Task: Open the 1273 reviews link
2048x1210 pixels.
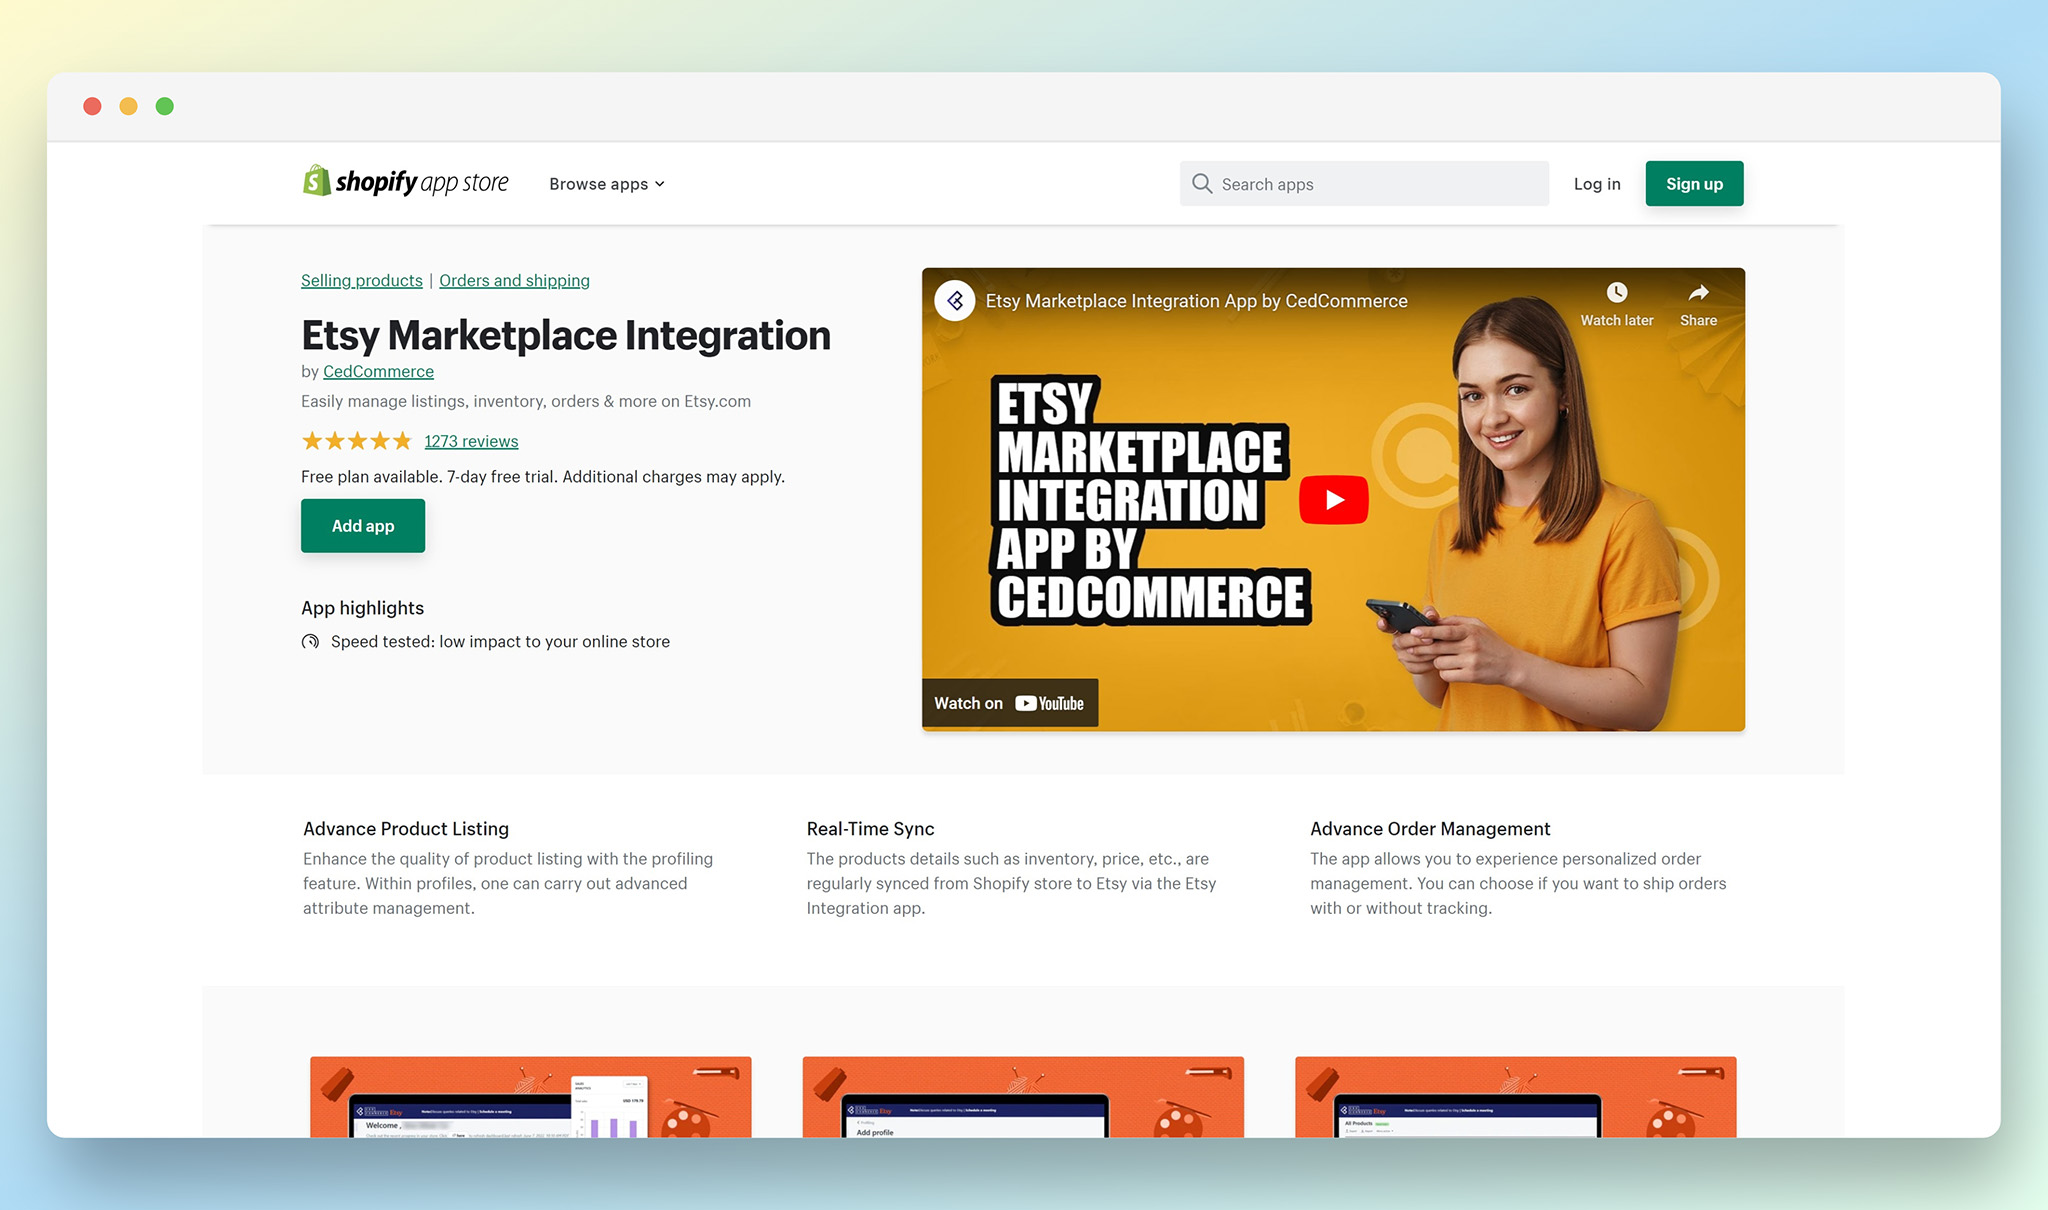Action: 471,441
